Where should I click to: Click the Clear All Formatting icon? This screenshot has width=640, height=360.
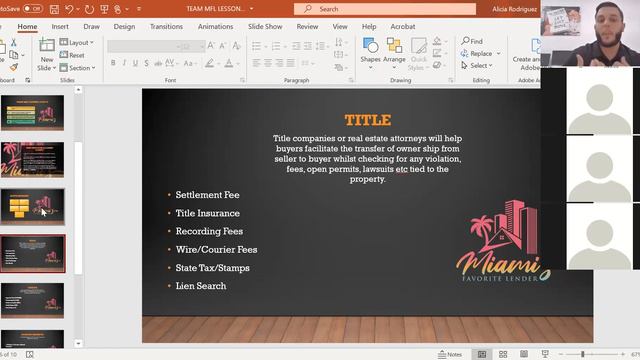(x=237, y=46)
